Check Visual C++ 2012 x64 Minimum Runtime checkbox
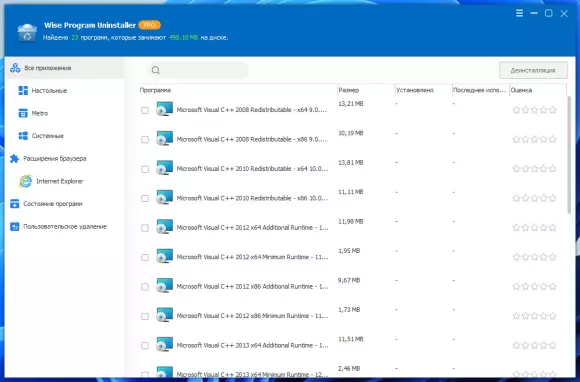Image resolution: width=580 pixels, height=382 pixels. pos(145,257)
